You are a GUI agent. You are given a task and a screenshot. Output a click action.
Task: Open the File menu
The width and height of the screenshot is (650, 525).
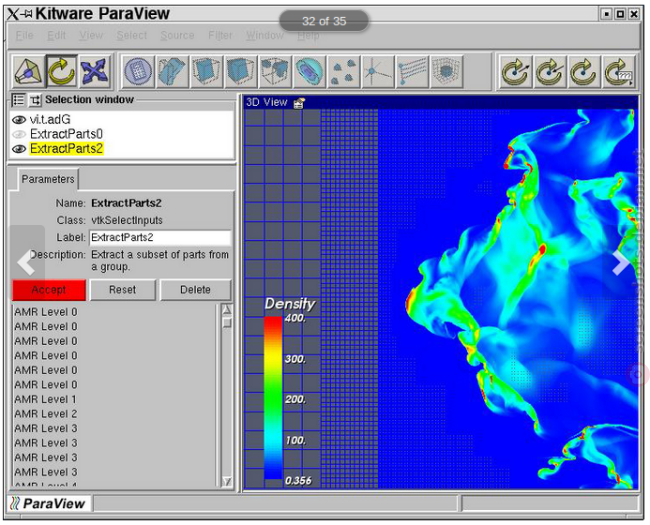tap(24, 35)
